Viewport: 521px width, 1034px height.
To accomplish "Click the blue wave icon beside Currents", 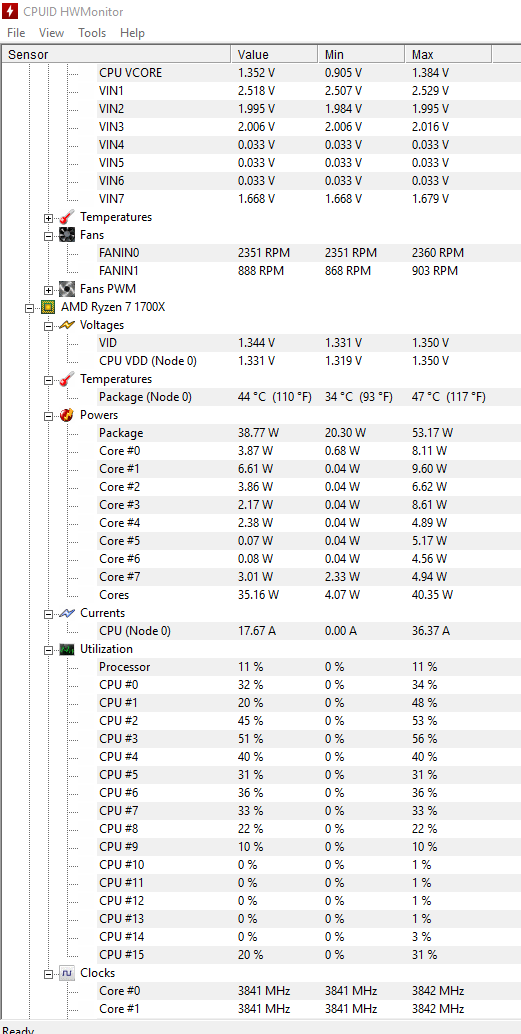I will tap(67, 613).
